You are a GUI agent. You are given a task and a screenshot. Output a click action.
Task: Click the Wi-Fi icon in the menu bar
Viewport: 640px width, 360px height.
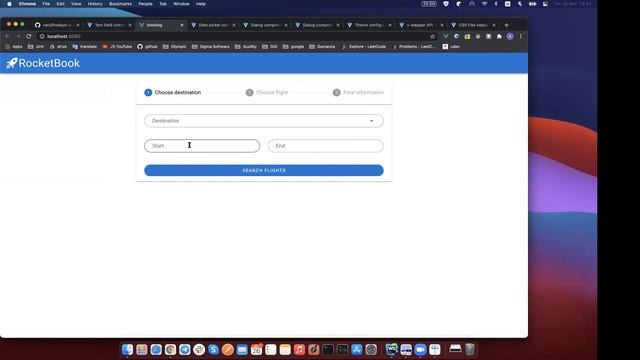[484, 4]
